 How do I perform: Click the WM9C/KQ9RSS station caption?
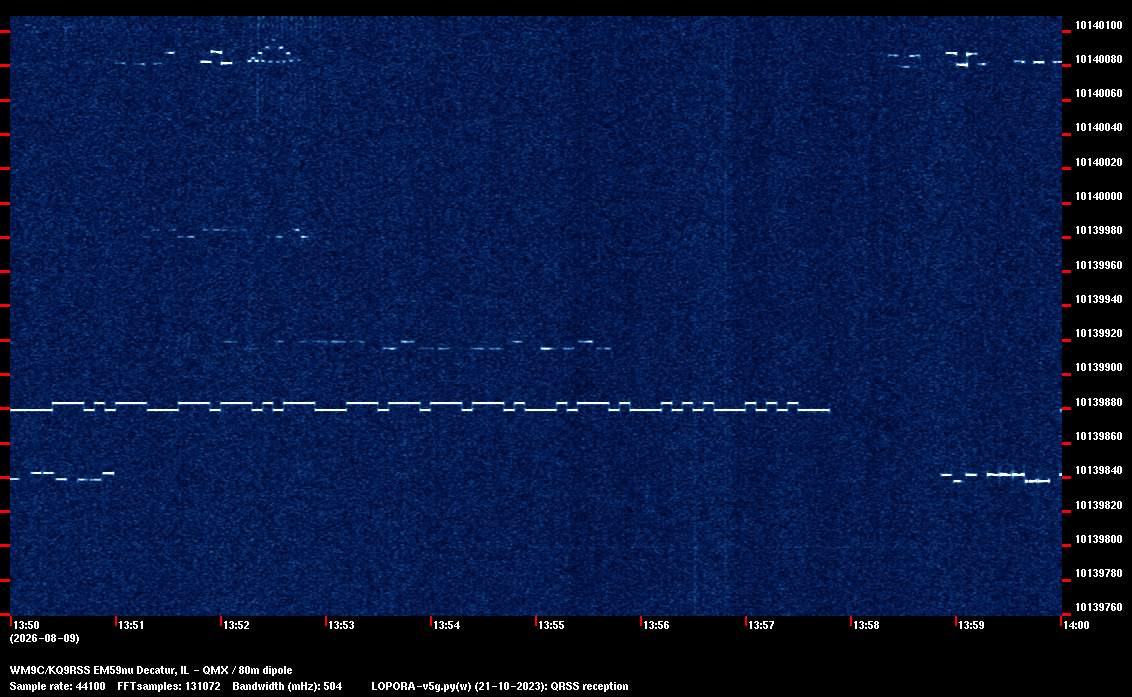click(x=151, y=670)
